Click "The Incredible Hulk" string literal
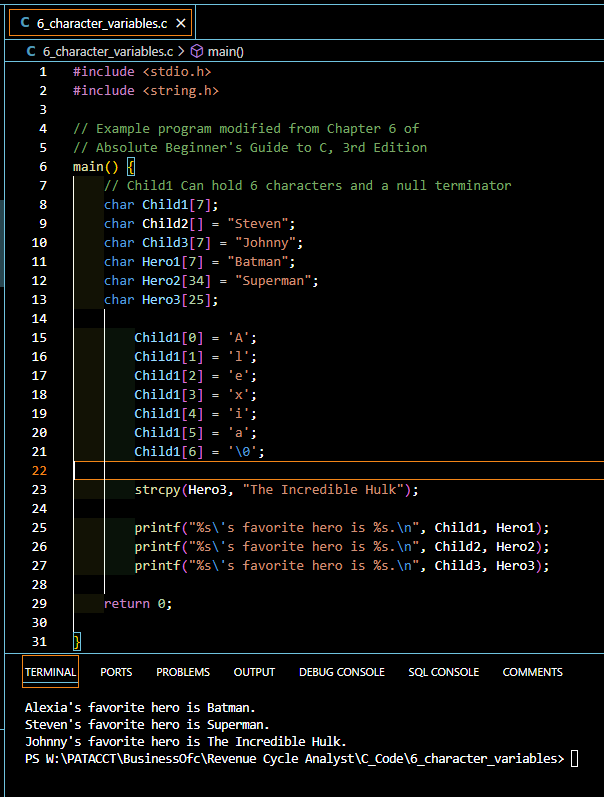Viewport: 604px width, 797px height. click(x=323, y=489)
